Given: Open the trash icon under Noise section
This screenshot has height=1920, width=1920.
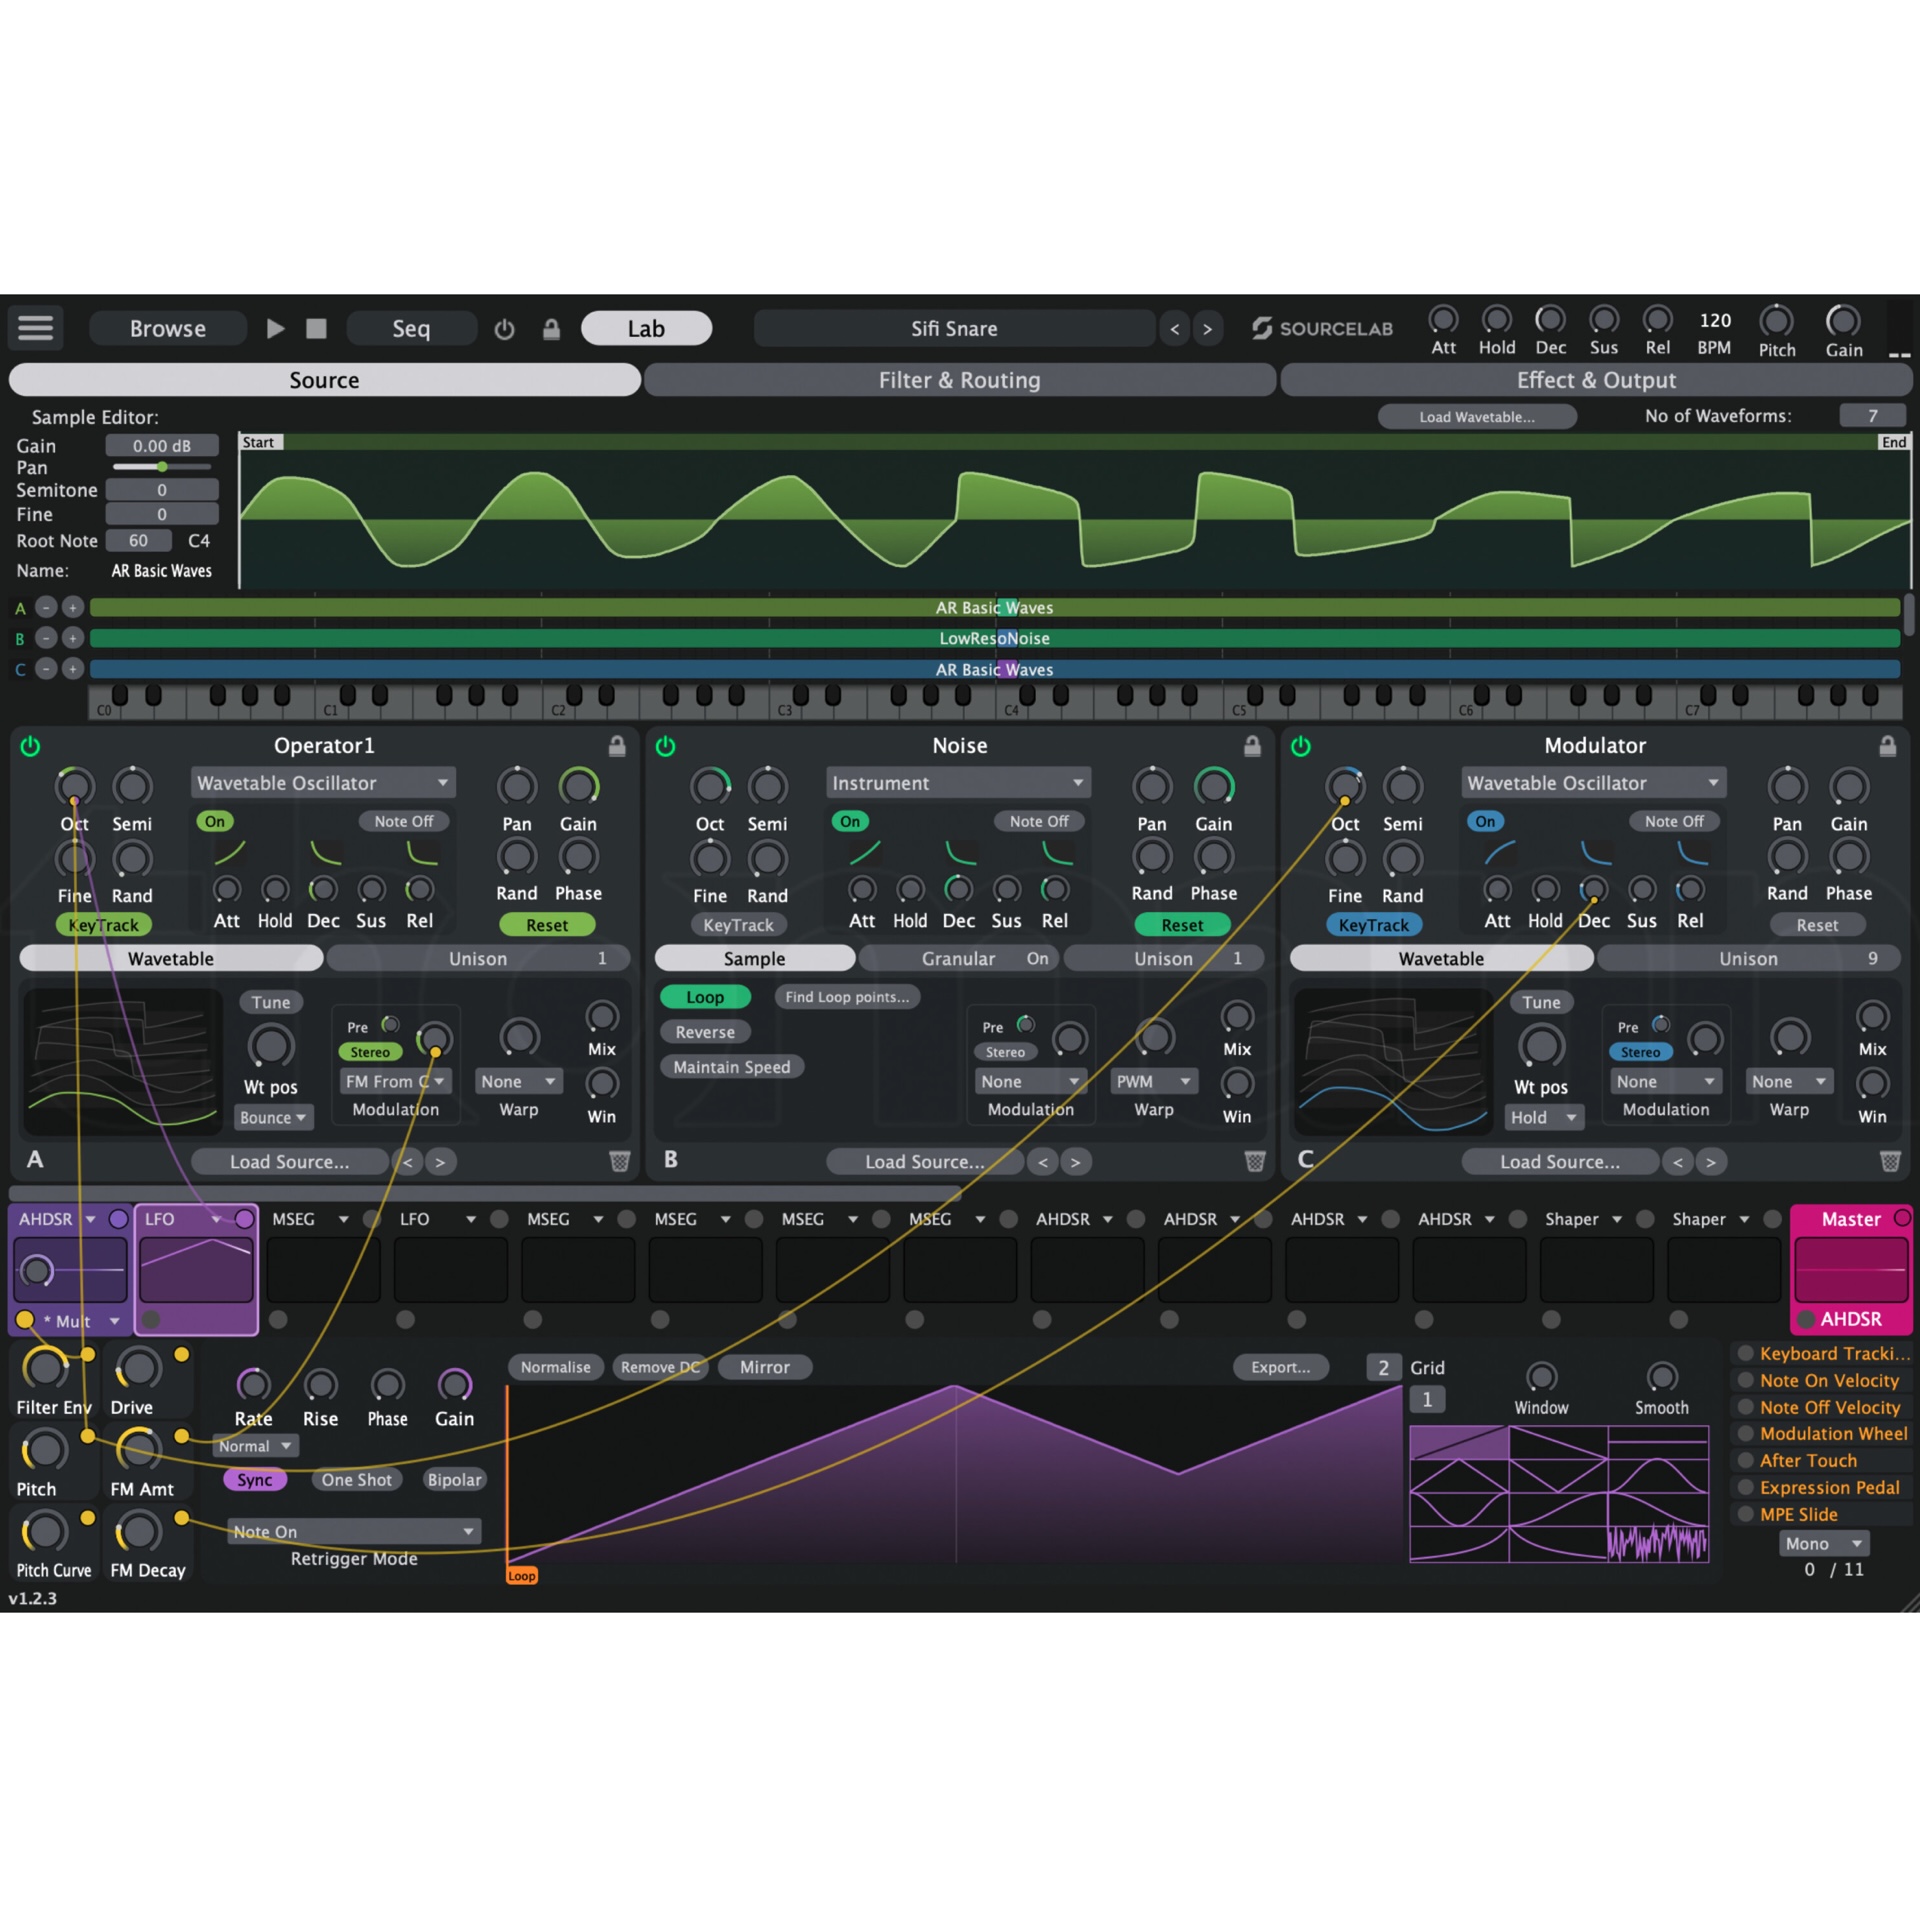Looking at the screenshot, I should pos(1253,1161).
